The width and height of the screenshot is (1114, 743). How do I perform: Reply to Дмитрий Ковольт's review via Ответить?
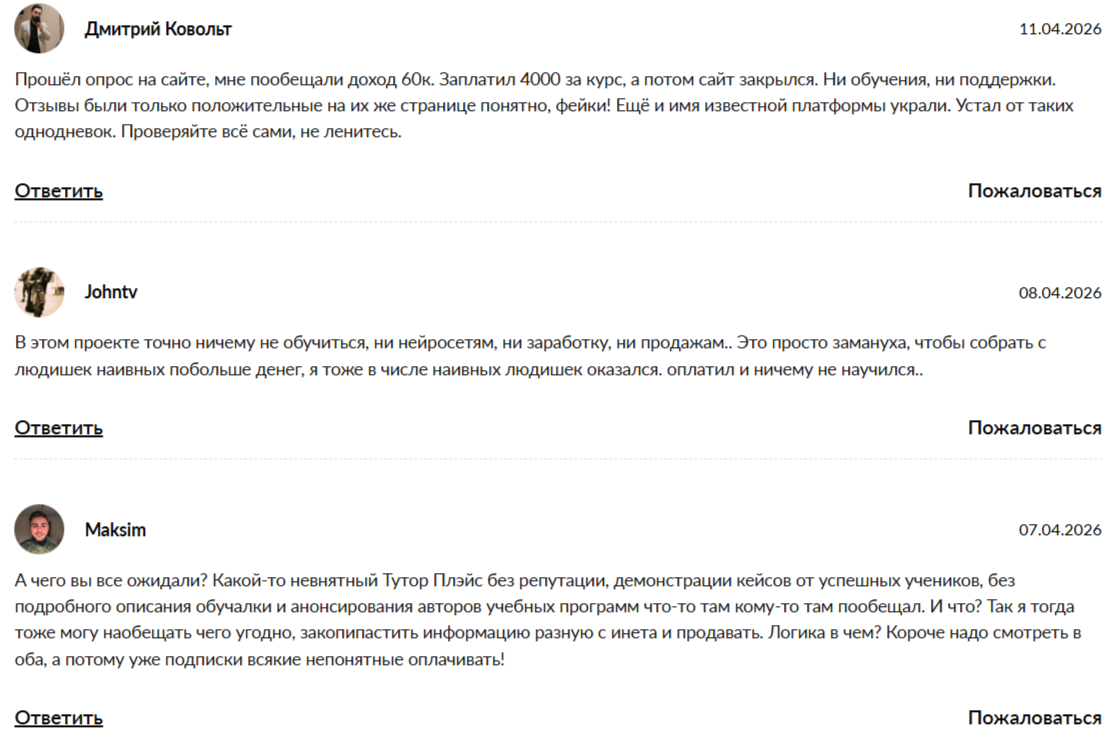click(58, 190)
